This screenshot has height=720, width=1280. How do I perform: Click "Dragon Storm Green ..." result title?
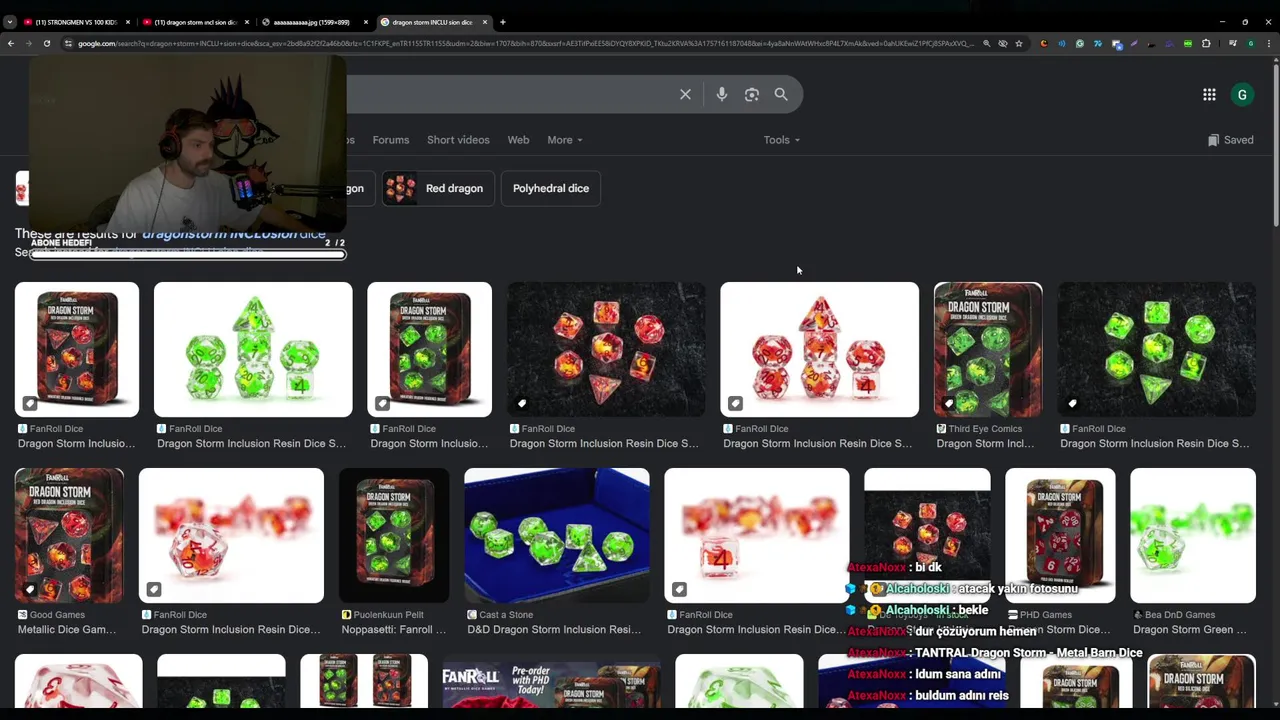pos(1190,630)
